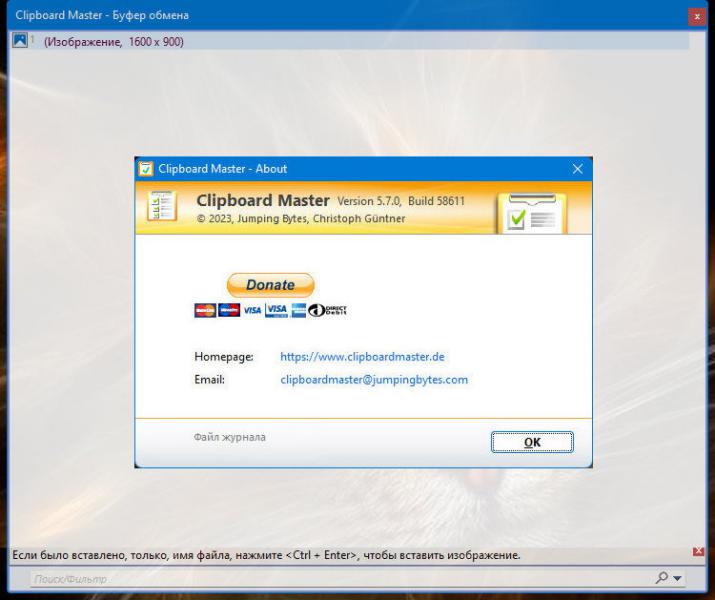
Task: Click the American Express card icon
Action: pyautogui.click(x=298, y=310)
